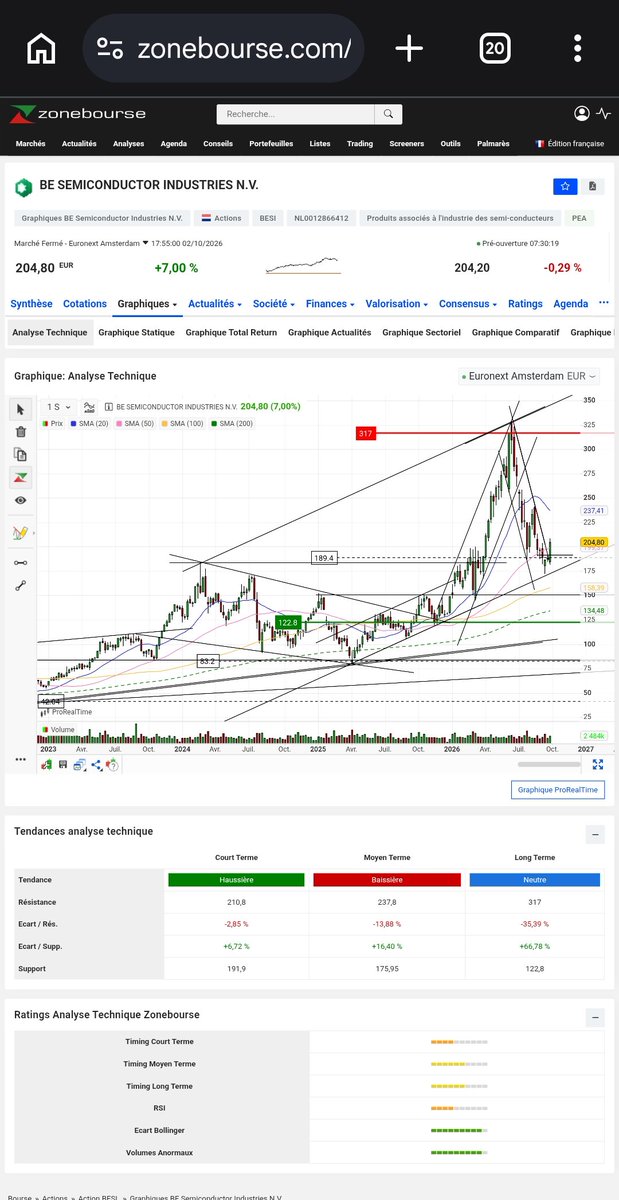The height and width of the screenshot is (1200, 619).
Task: Click the info icon before stock name in chart
Action: 108,408
